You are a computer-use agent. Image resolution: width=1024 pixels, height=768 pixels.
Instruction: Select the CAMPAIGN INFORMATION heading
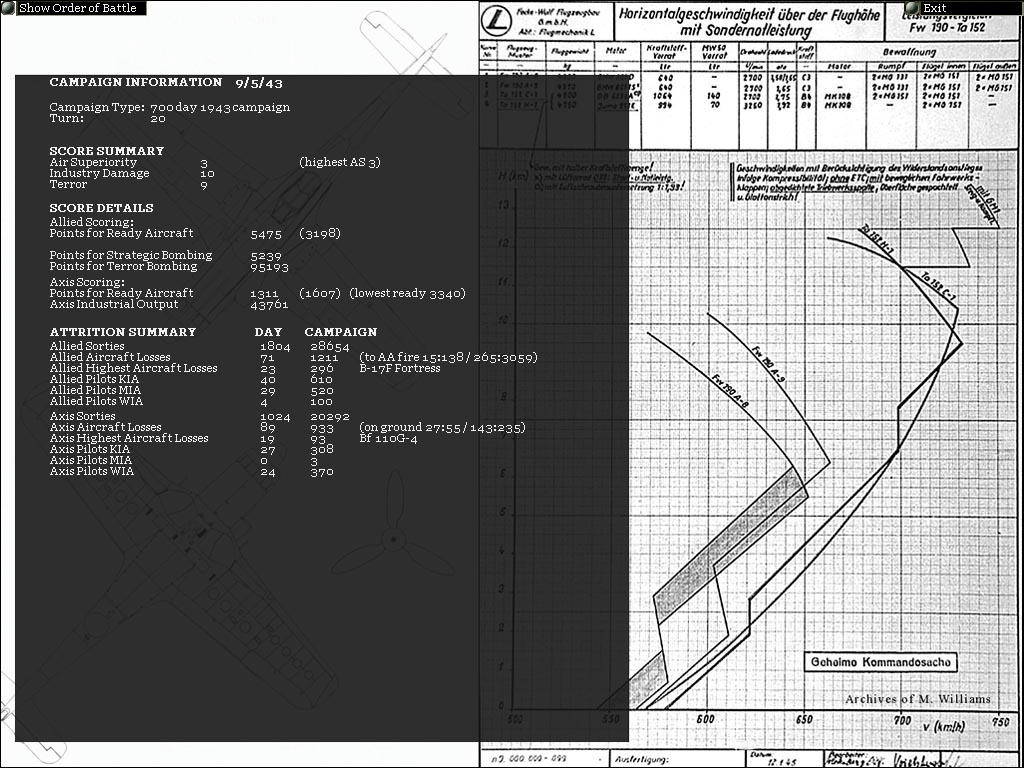pos(136,82)
